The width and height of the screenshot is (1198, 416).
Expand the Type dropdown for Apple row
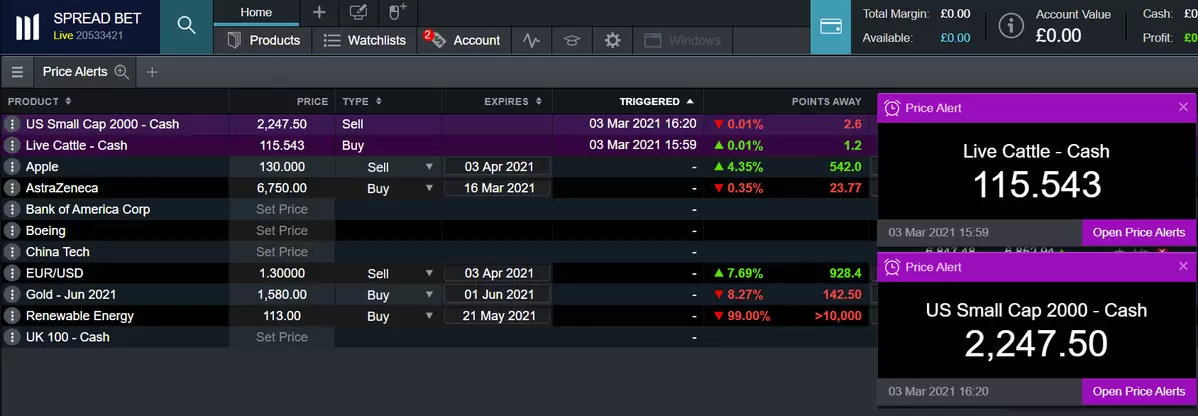pos(429,167)
